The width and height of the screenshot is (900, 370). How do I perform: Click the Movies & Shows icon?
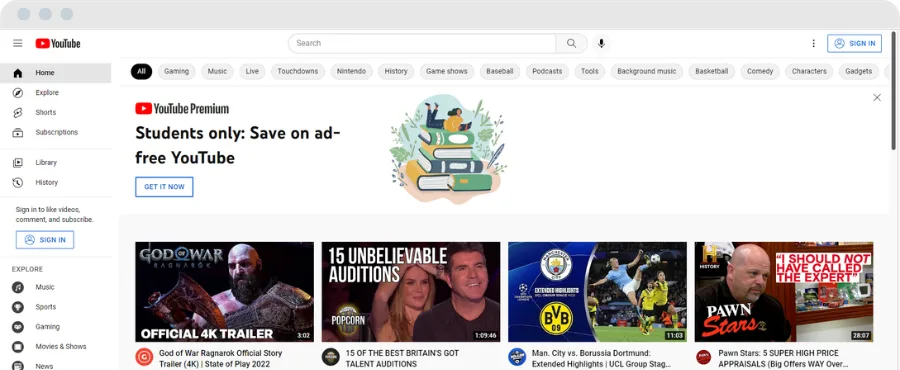click(x=18, y=346)
